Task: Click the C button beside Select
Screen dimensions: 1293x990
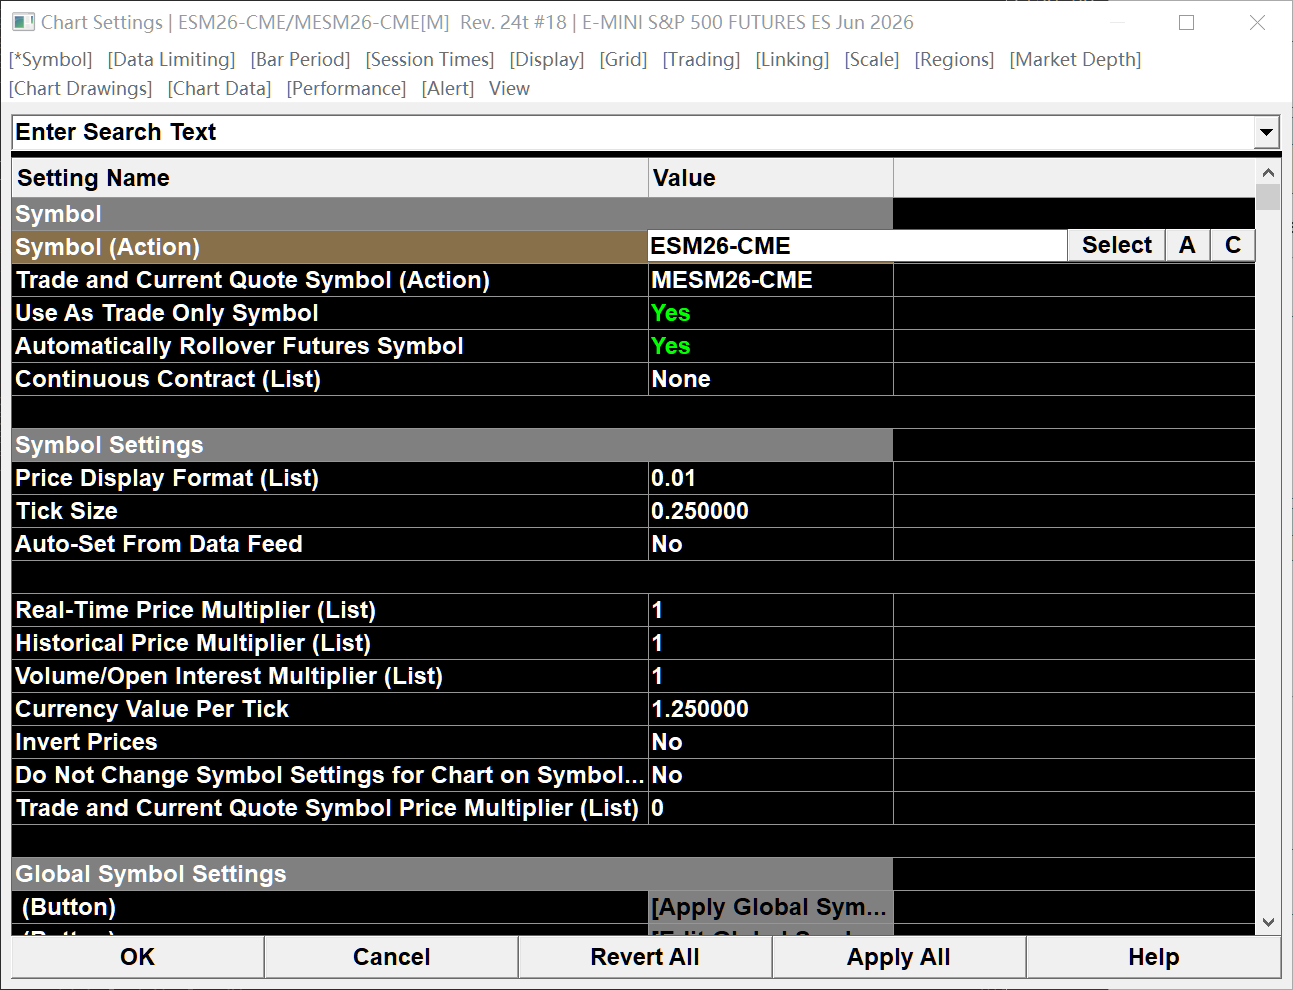Action: (1233, 246)
